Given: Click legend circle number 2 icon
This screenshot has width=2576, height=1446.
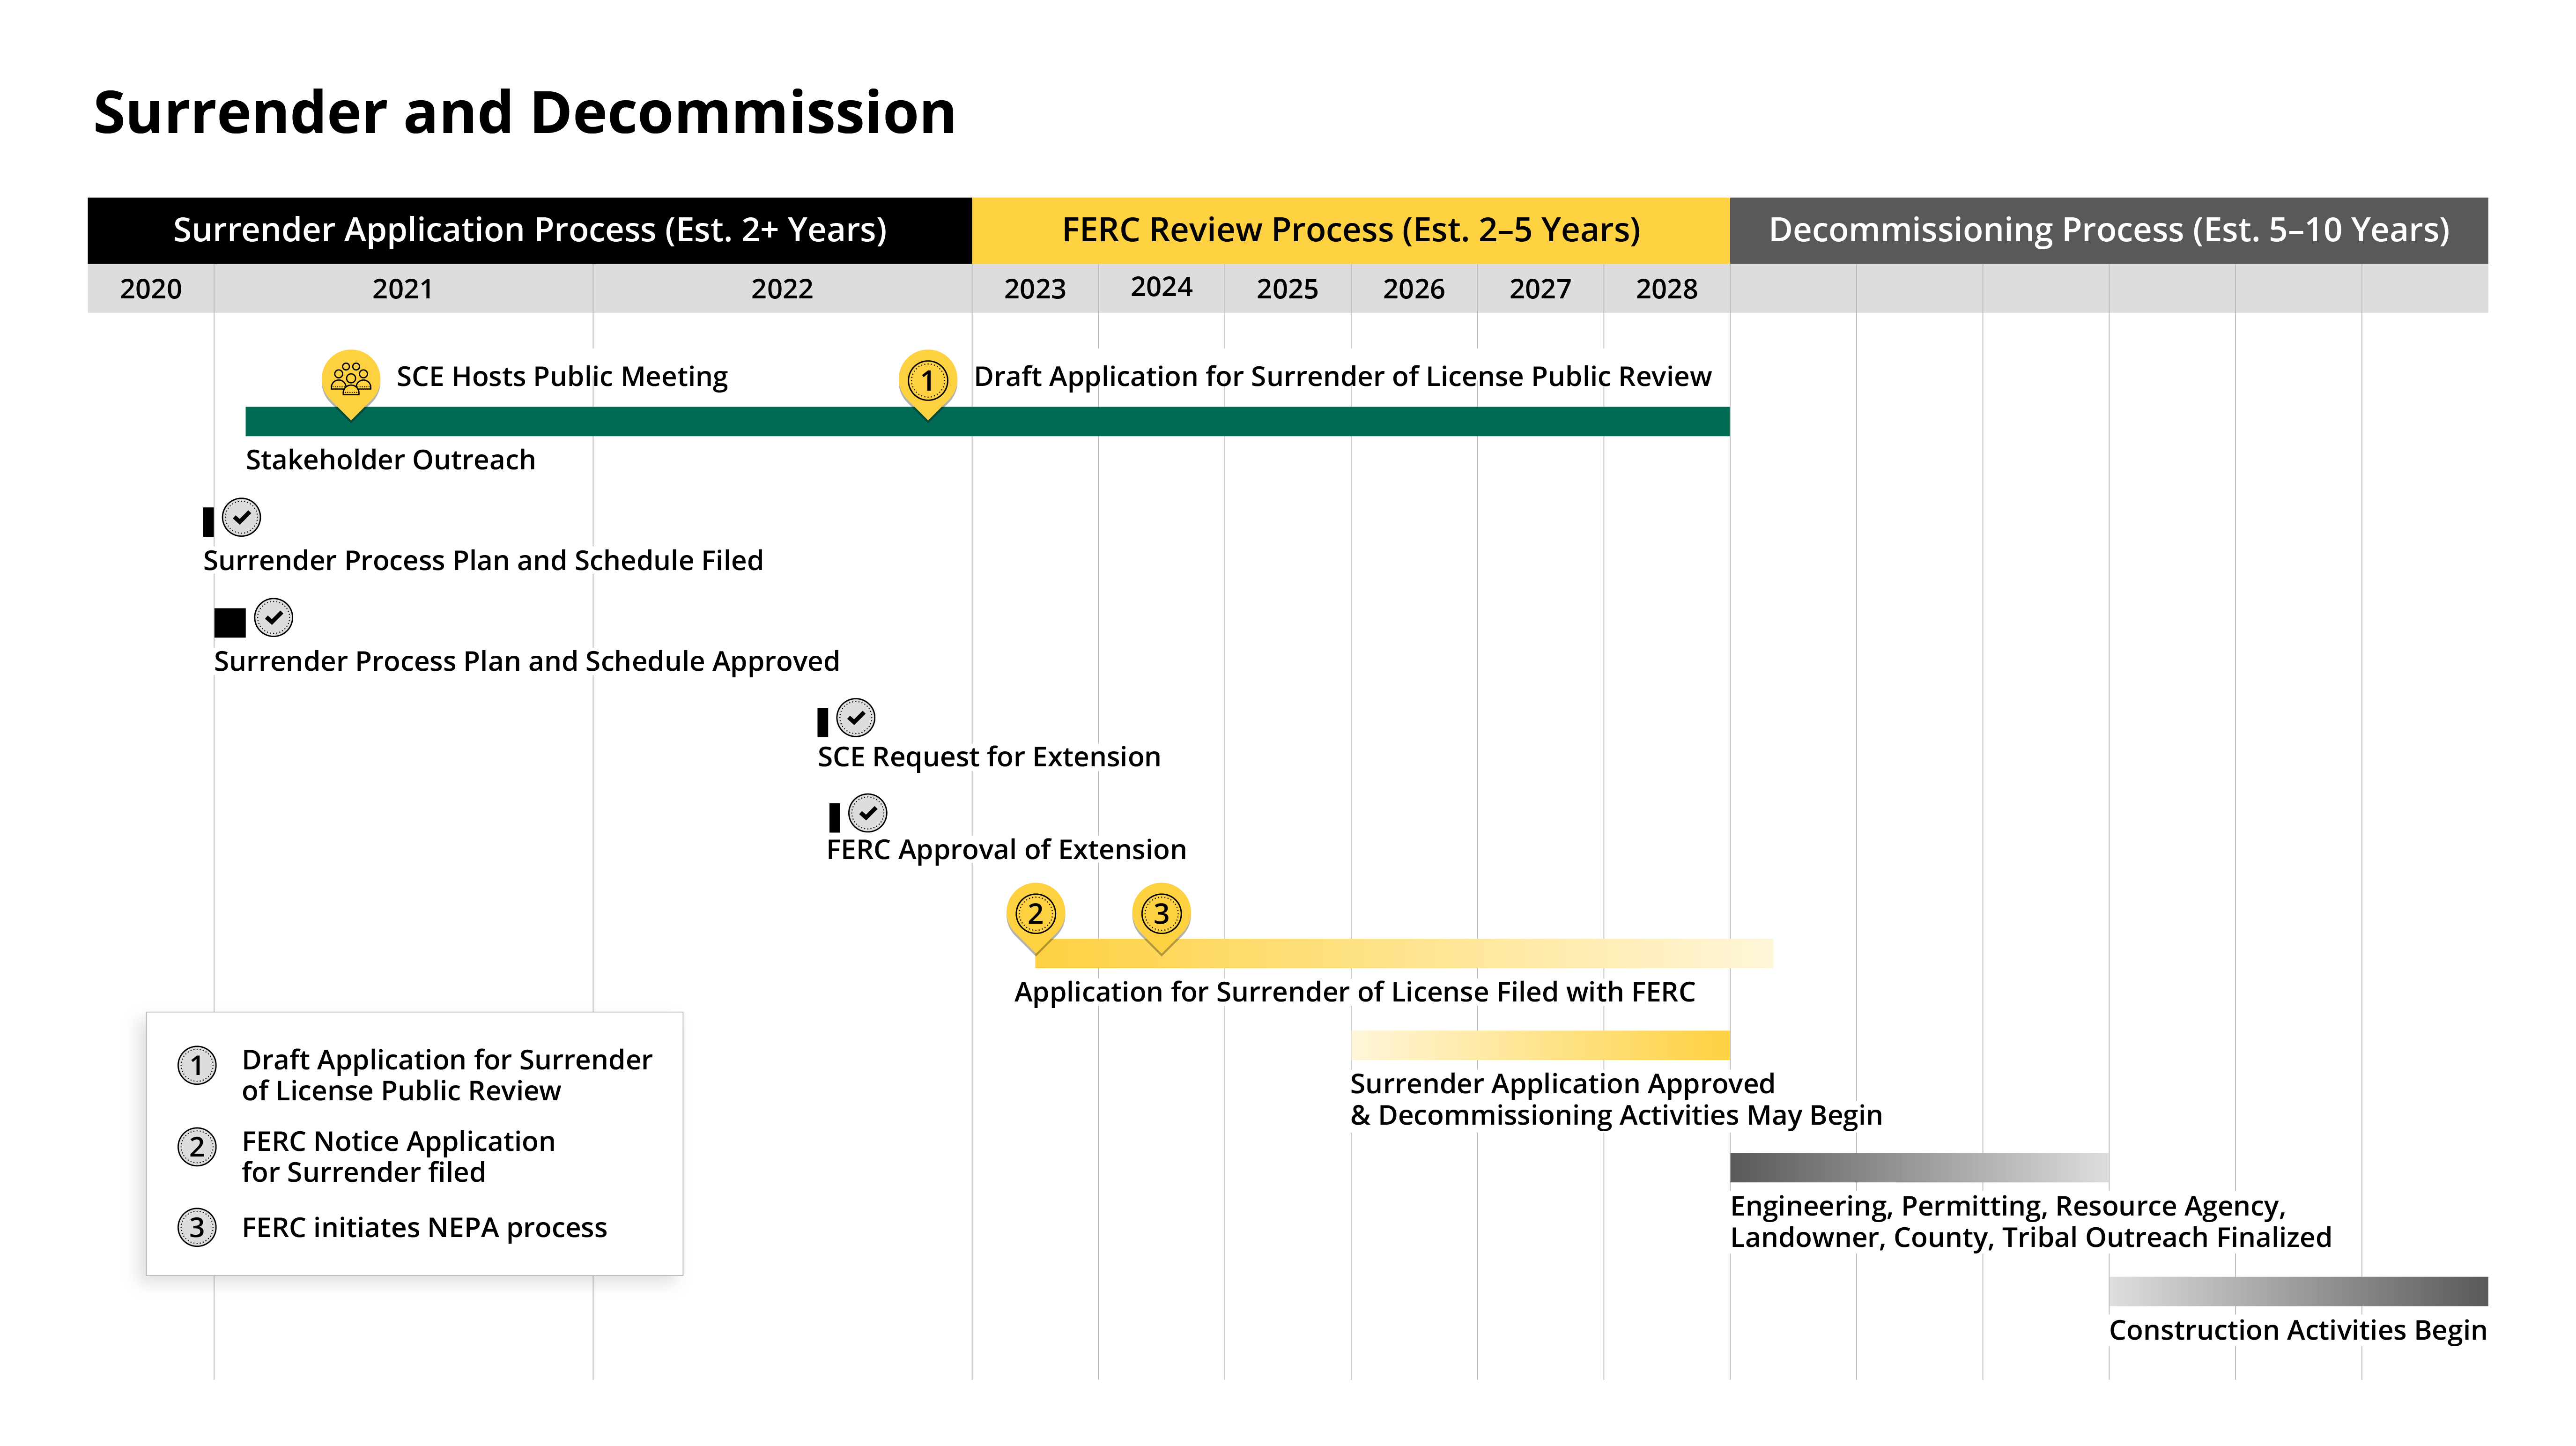Looking at the screenshot, I should [x=197, y=1147].
